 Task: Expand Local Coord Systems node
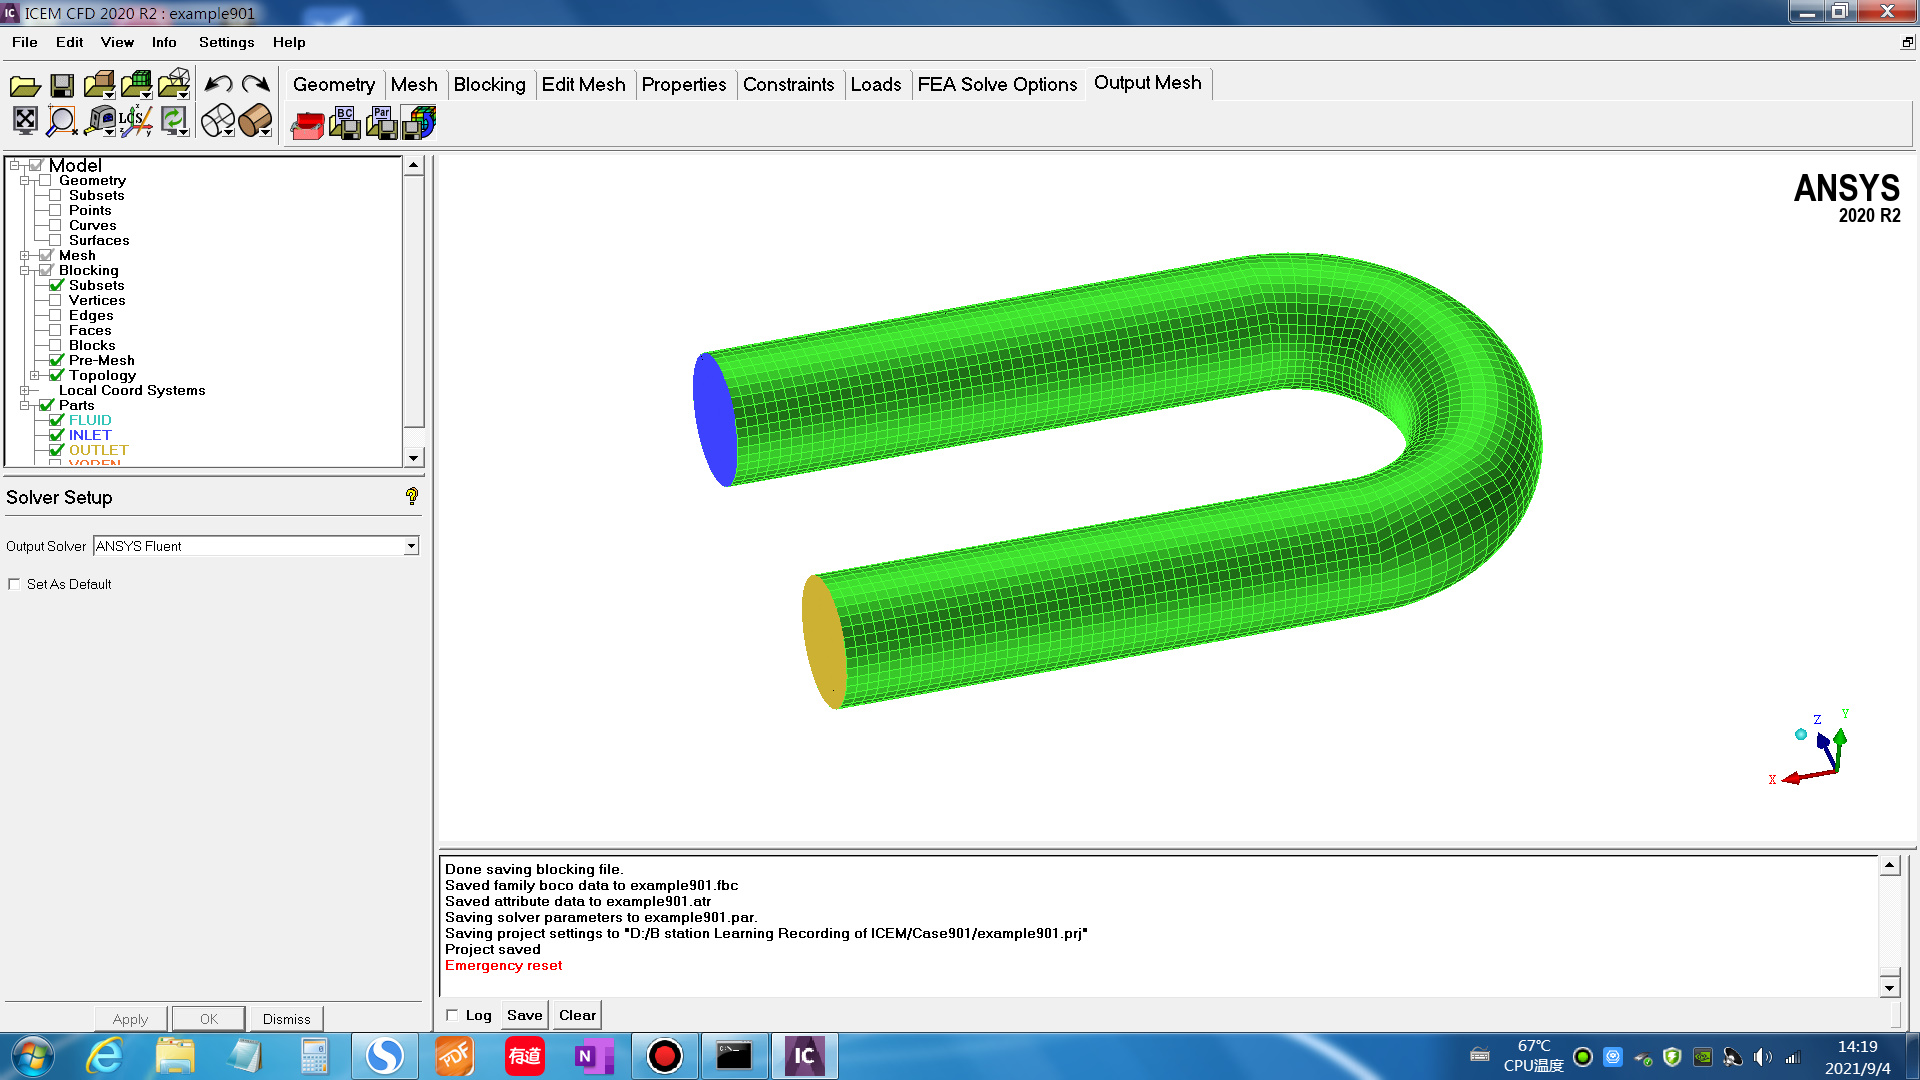click(x=25, y=391)
